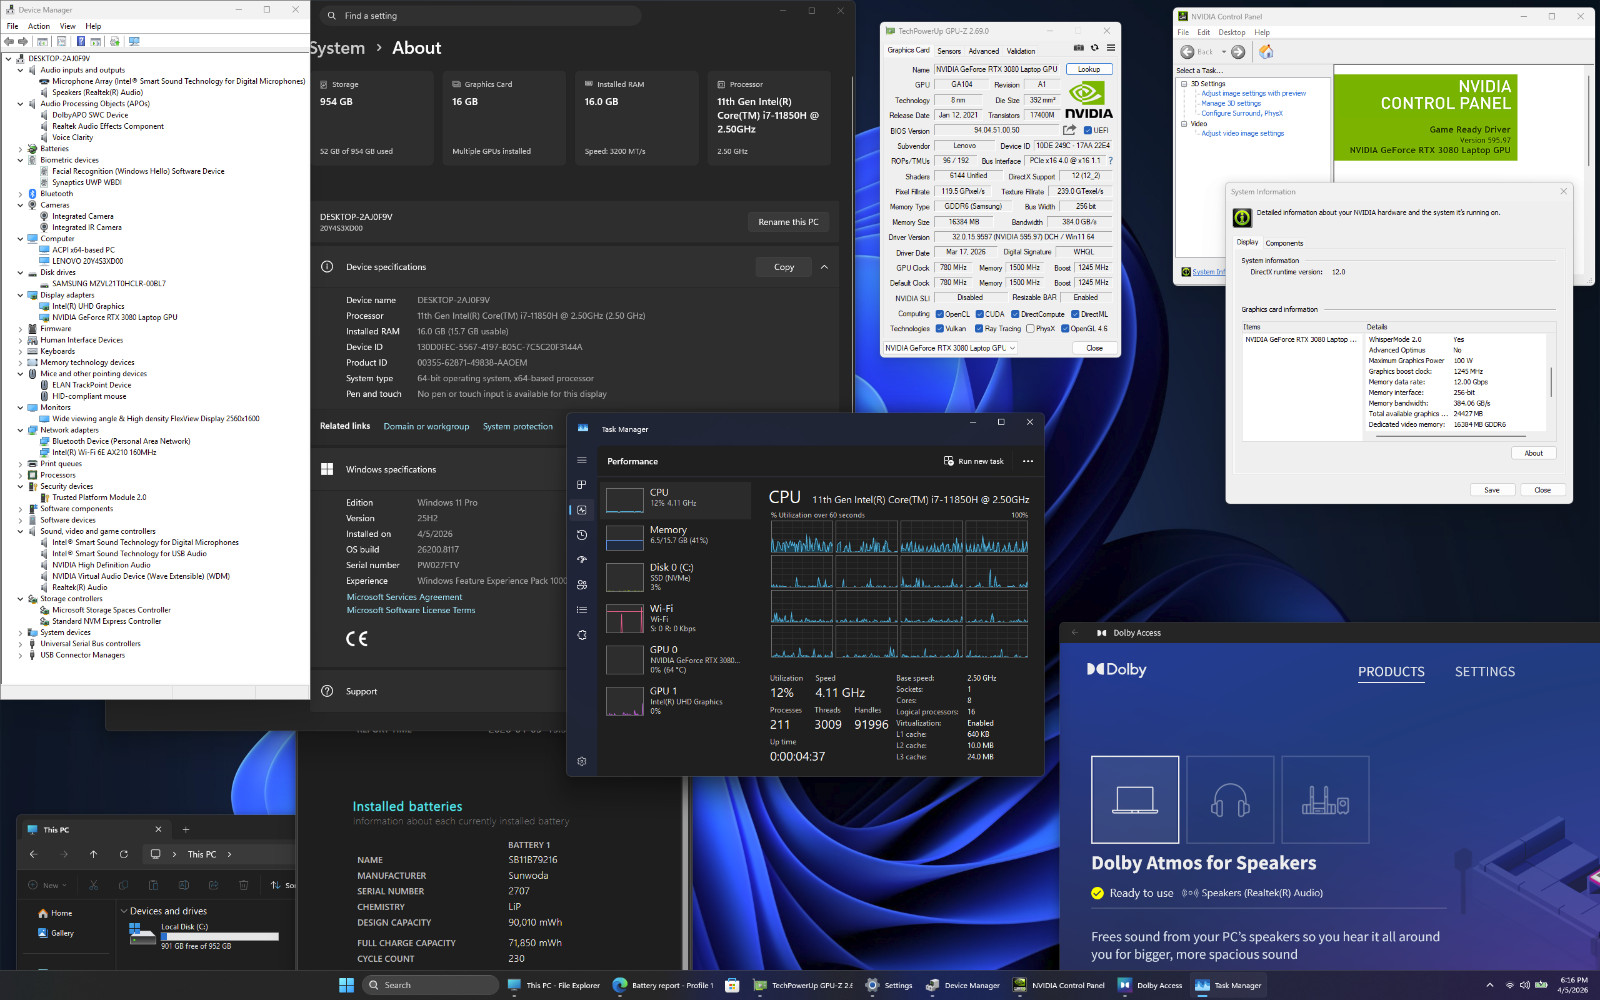
Task: Select the headphones tile in Dolby Access
Action: click(x=1230, y=799)
